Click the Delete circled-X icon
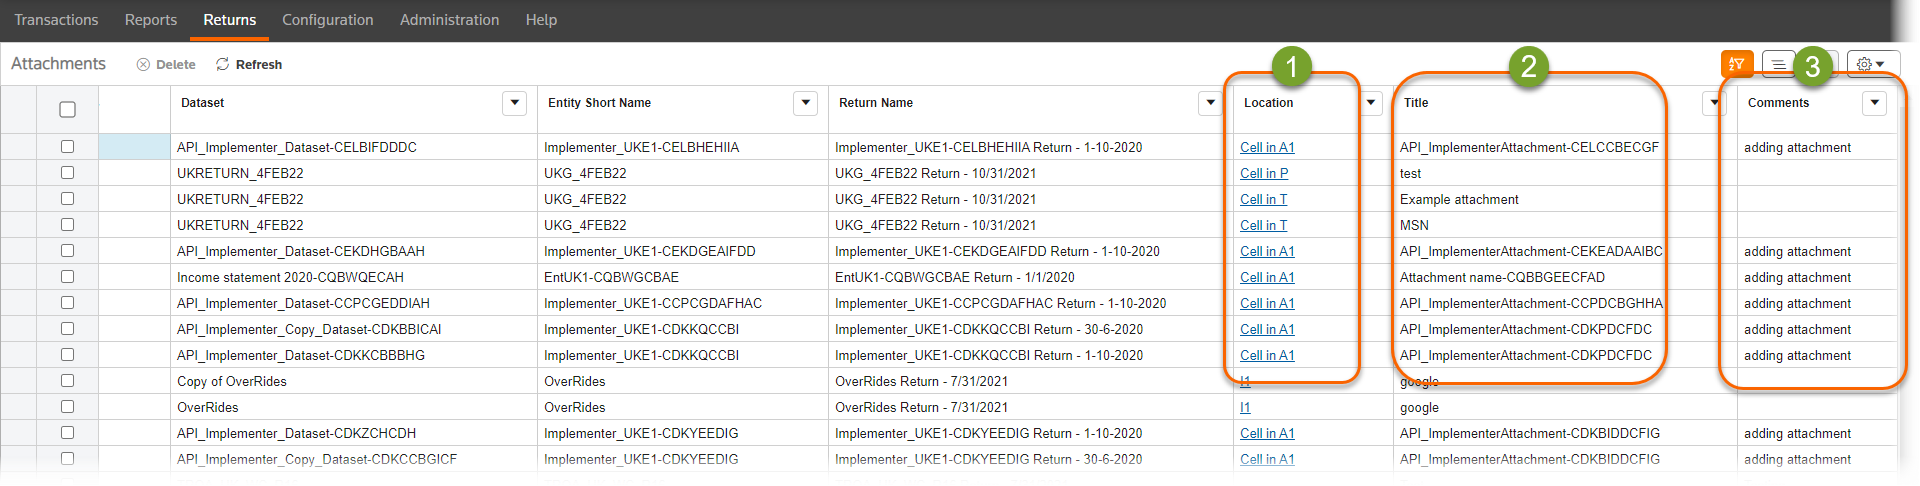 tap(143, 64)
